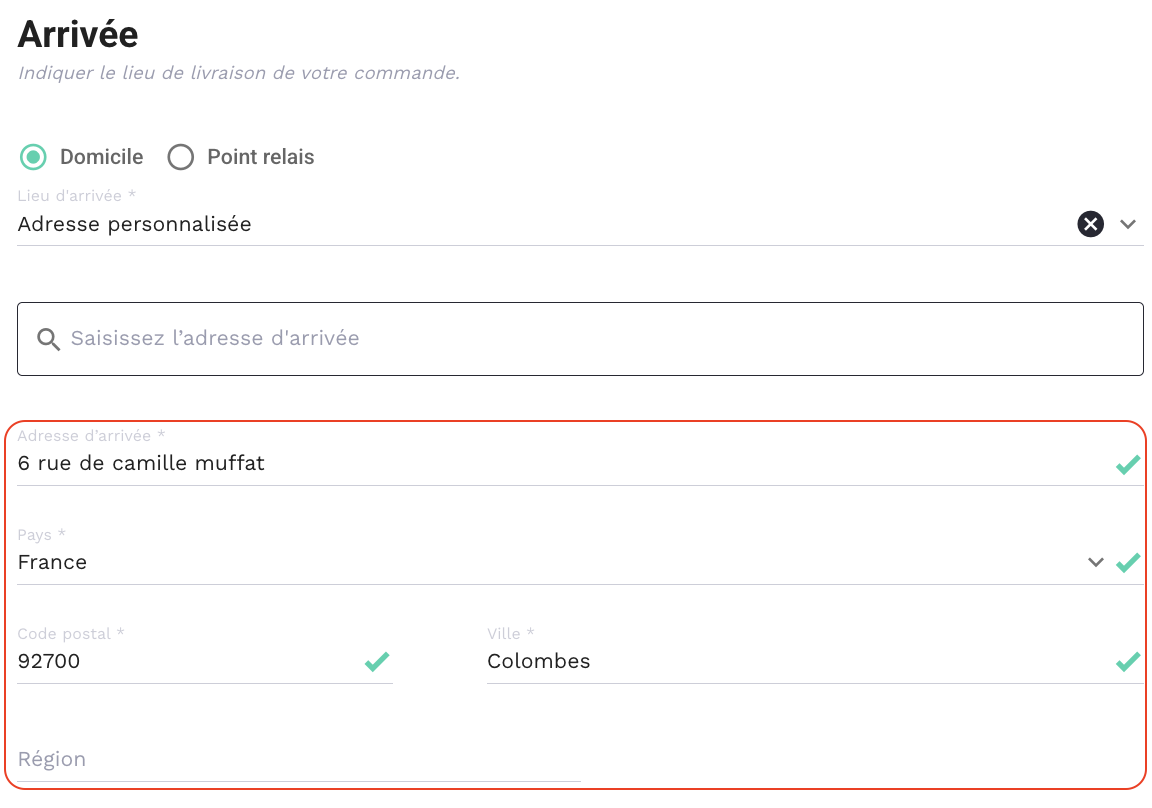
Task: Open the Adresse personnalisée dropdown
Action: click(x=500, y=224)
